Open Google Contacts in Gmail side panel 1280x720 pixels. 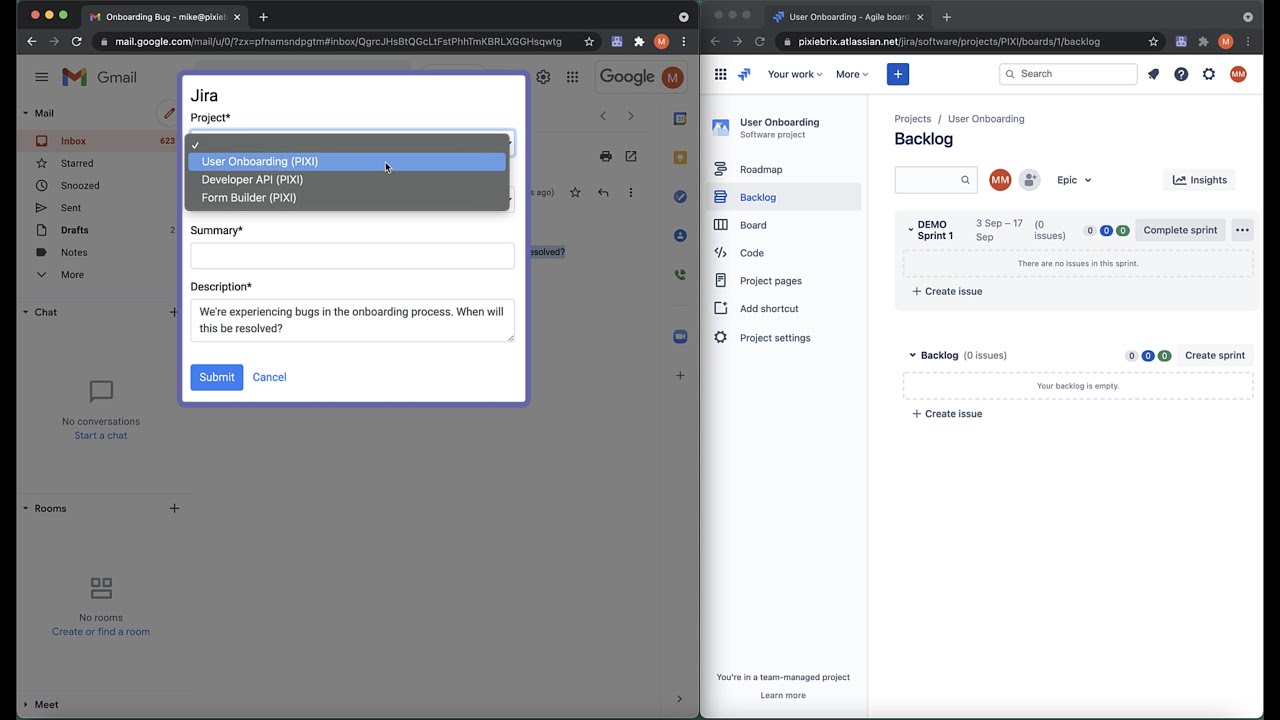(x=680, y=236)
